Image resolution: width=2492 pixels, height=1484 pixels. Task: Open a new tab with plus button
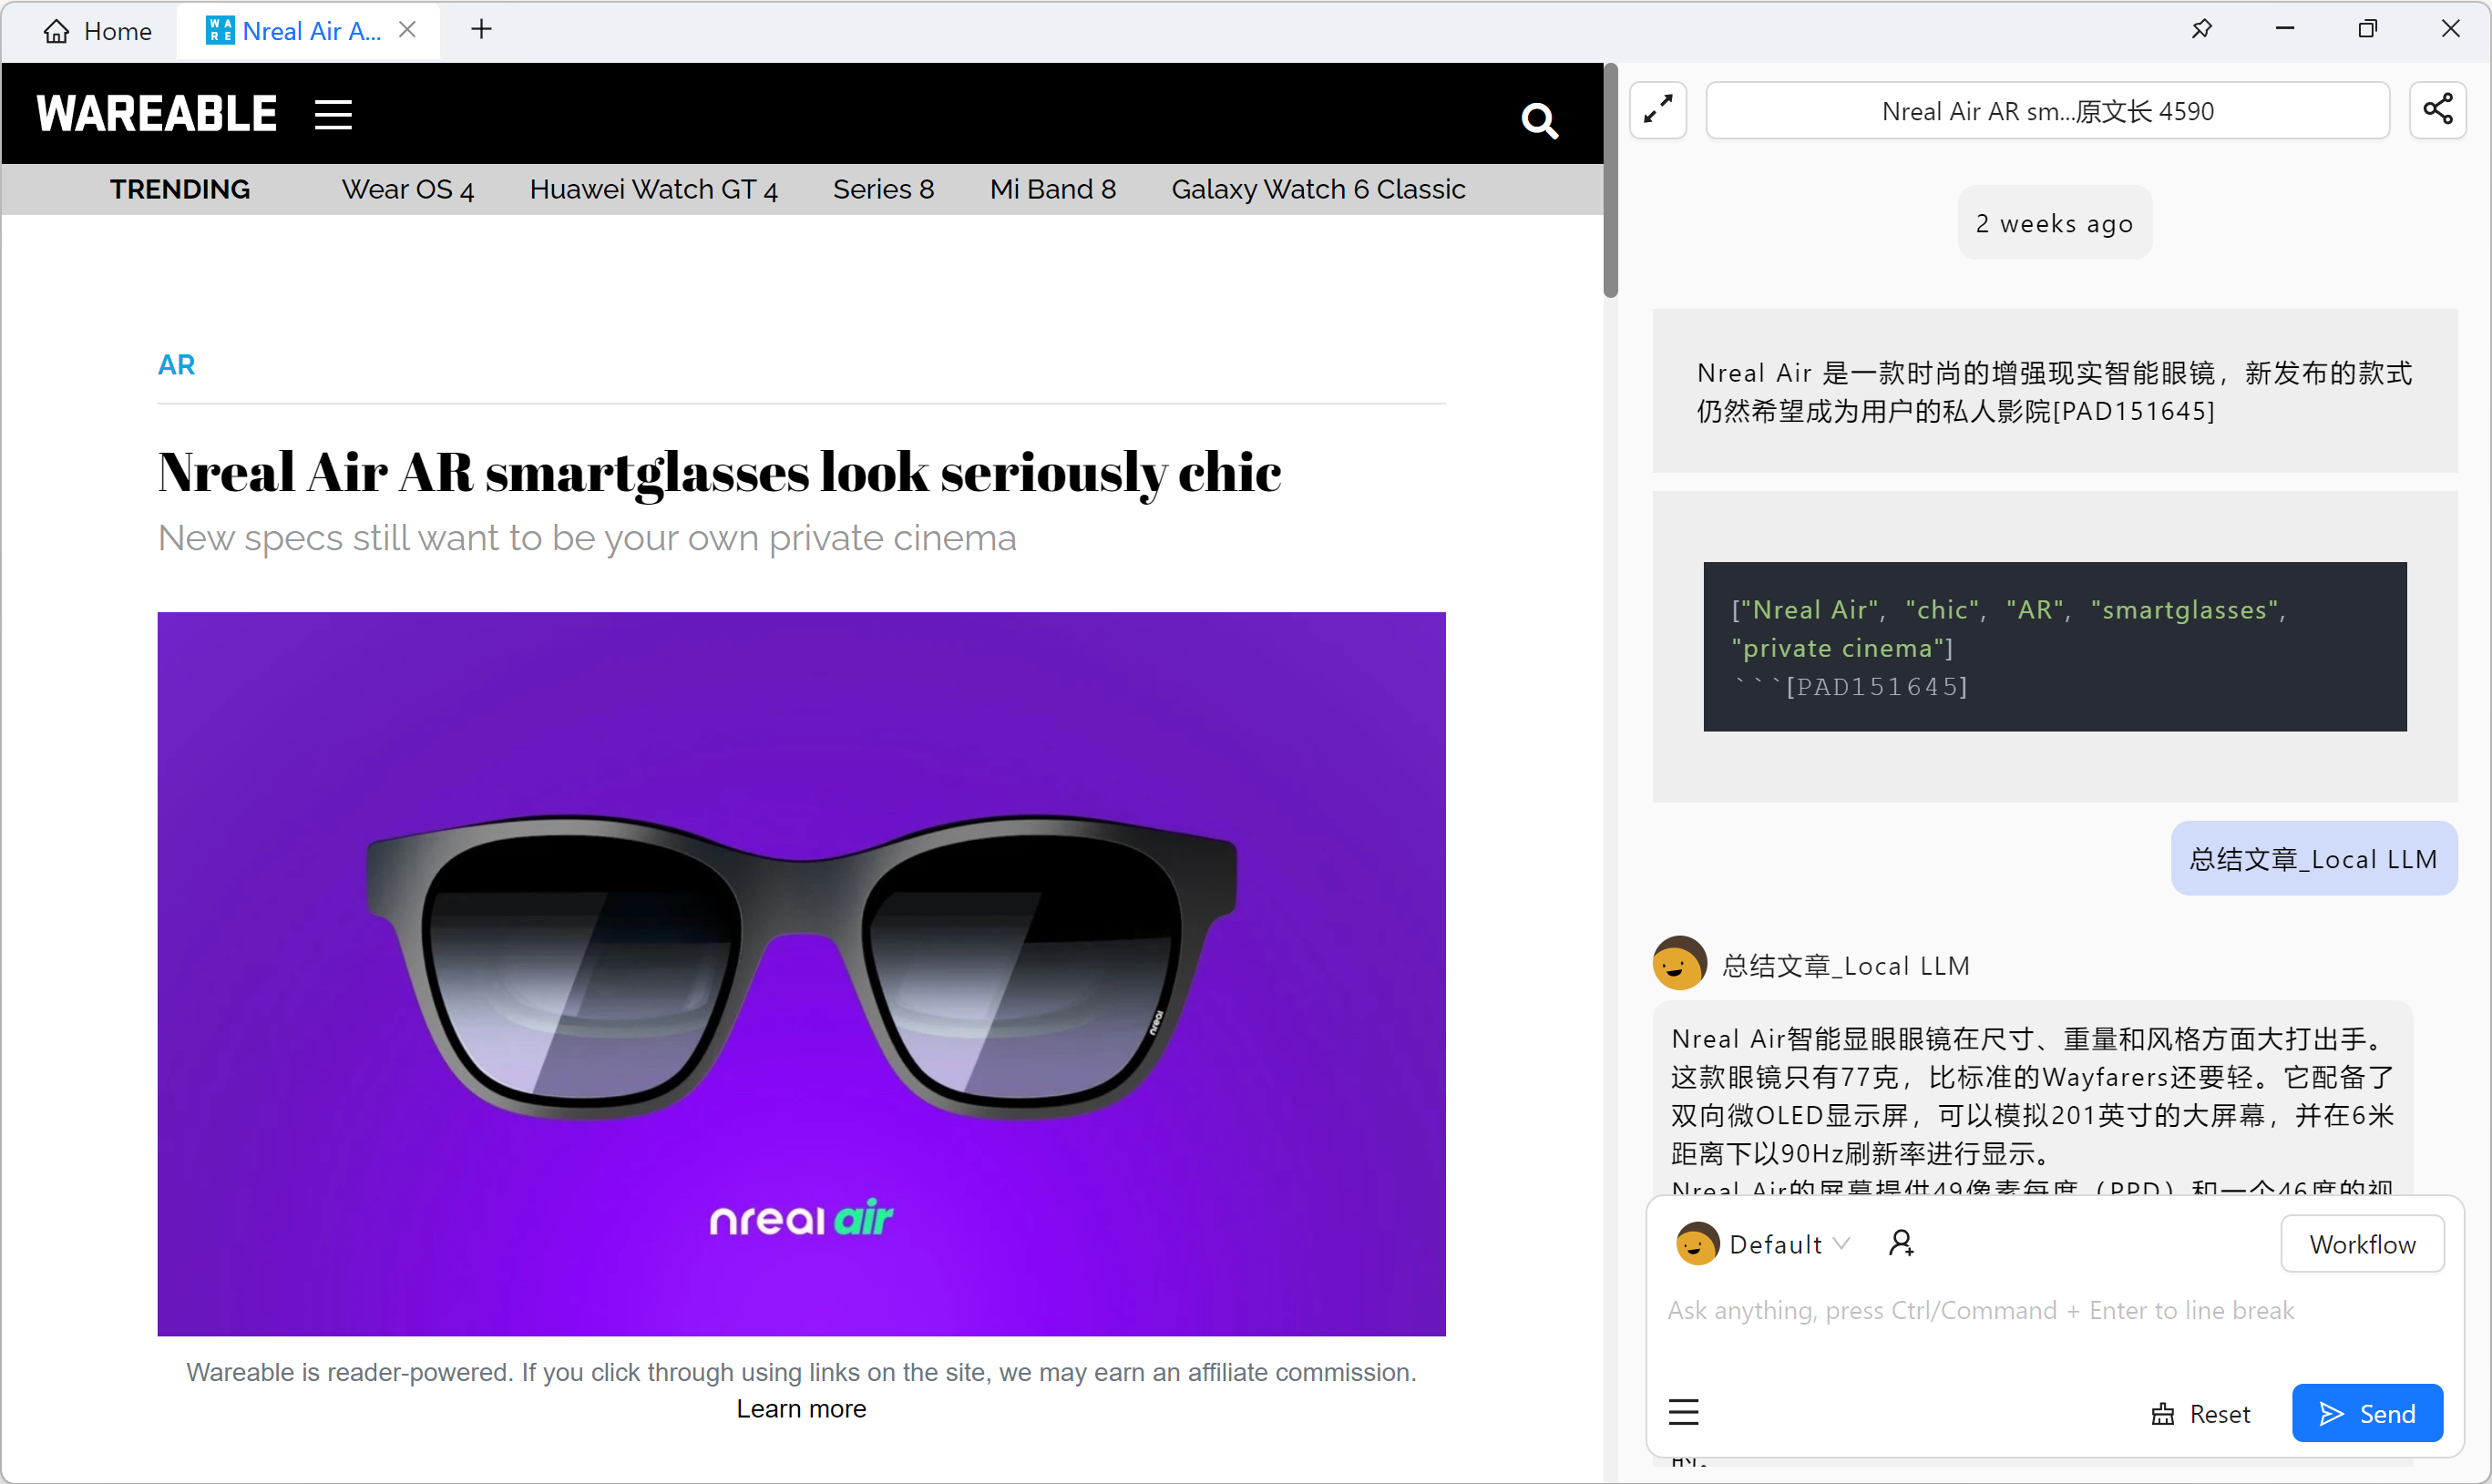[481, 29]
